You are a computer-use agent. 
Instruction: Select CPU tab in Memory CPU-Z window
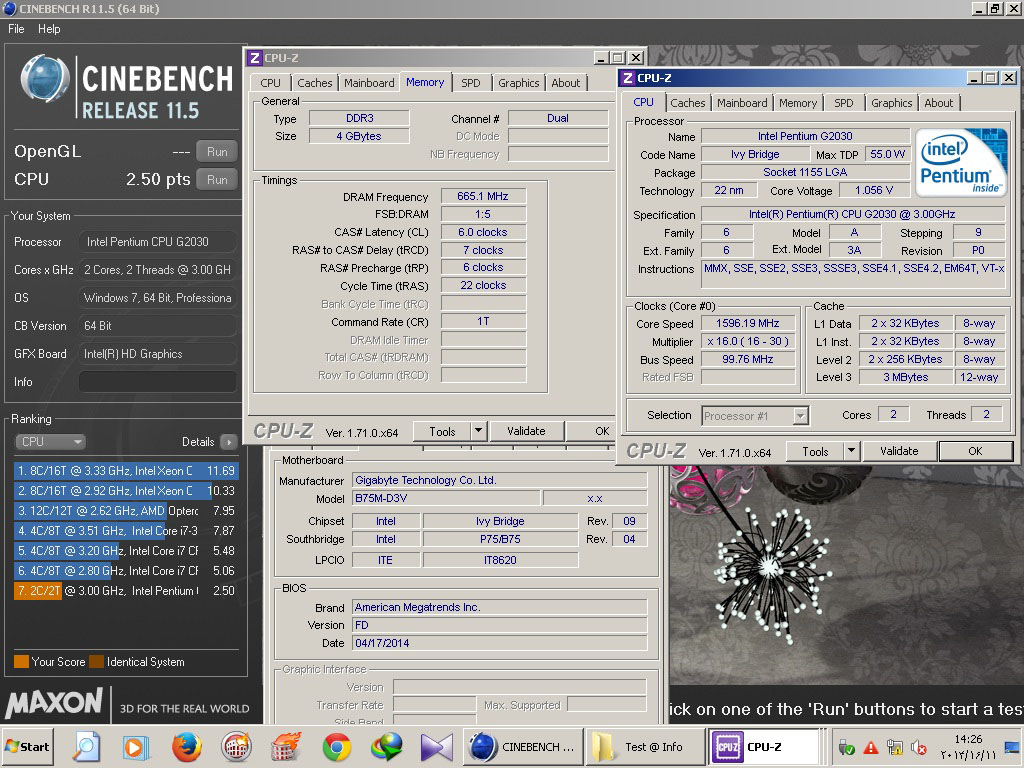[270, 83]
